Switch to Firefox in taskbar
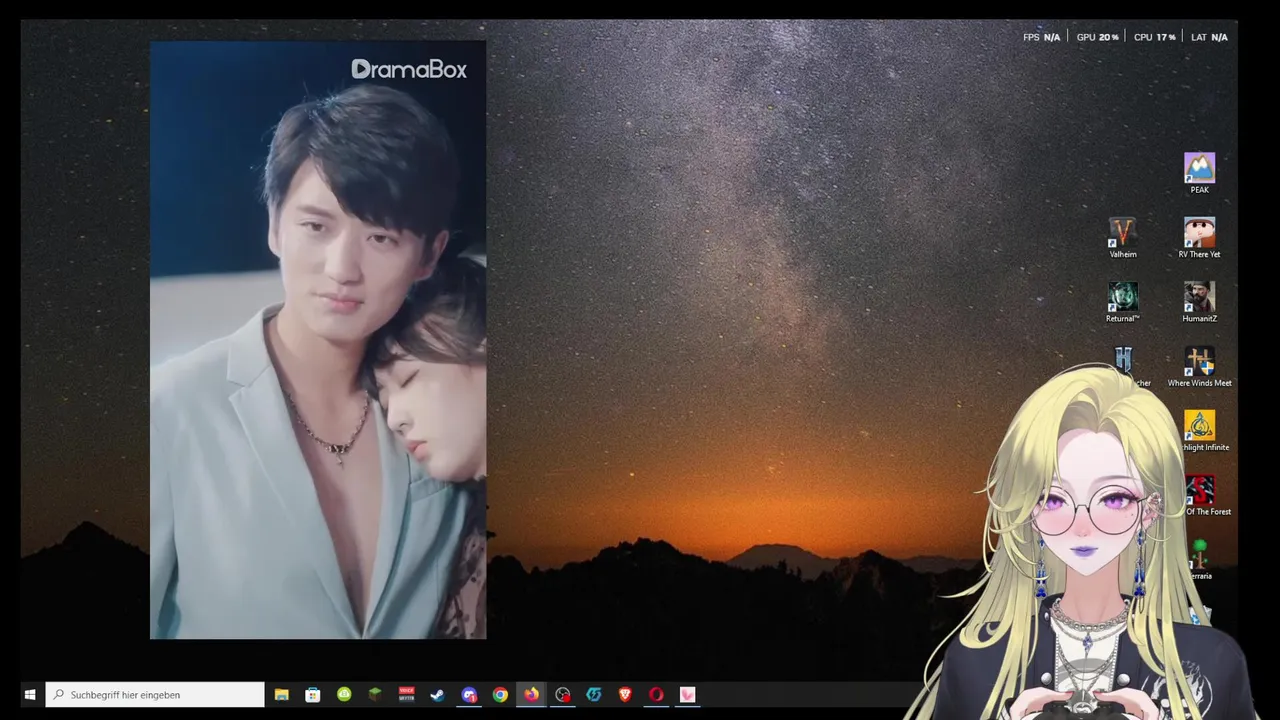The width and height of the screenshot is (1280, 720). click(531, 694)
